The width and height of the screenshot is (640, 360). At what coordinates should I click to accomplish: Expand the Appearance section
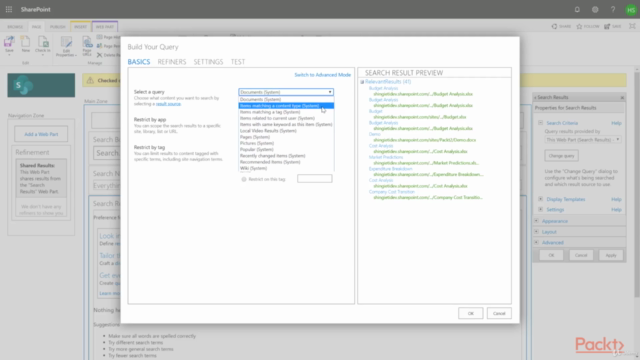pos(536,221)
